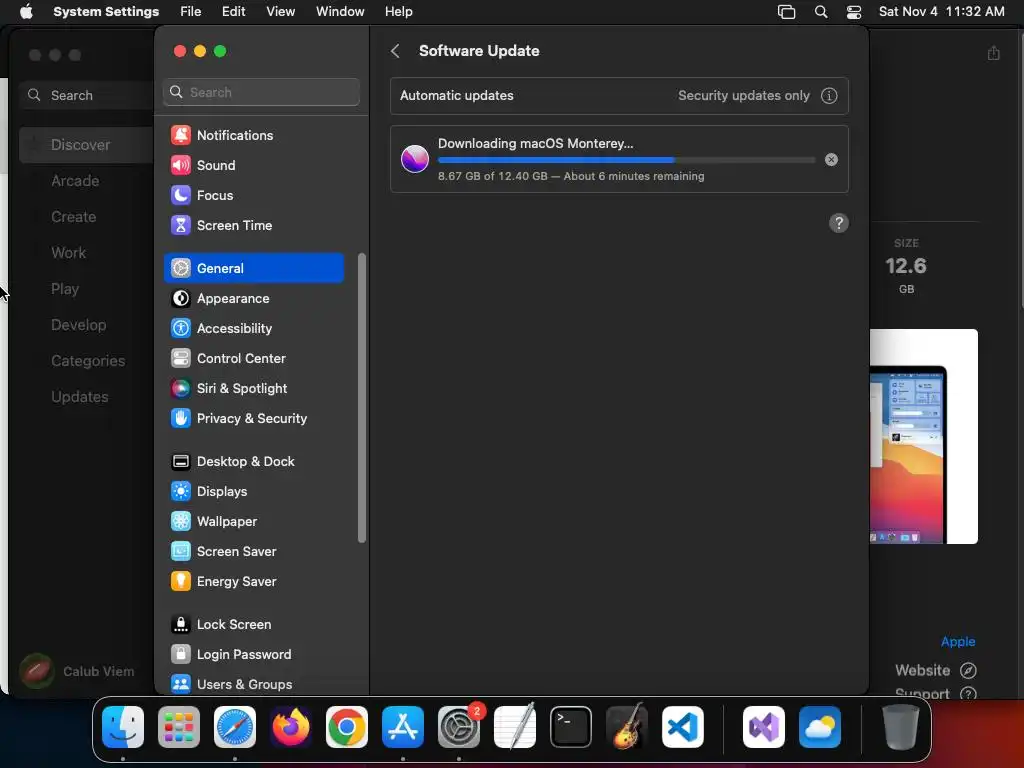Screen dimensions: 1024x768
Task: Click the macOS Monterey icon
Action: 415,159
